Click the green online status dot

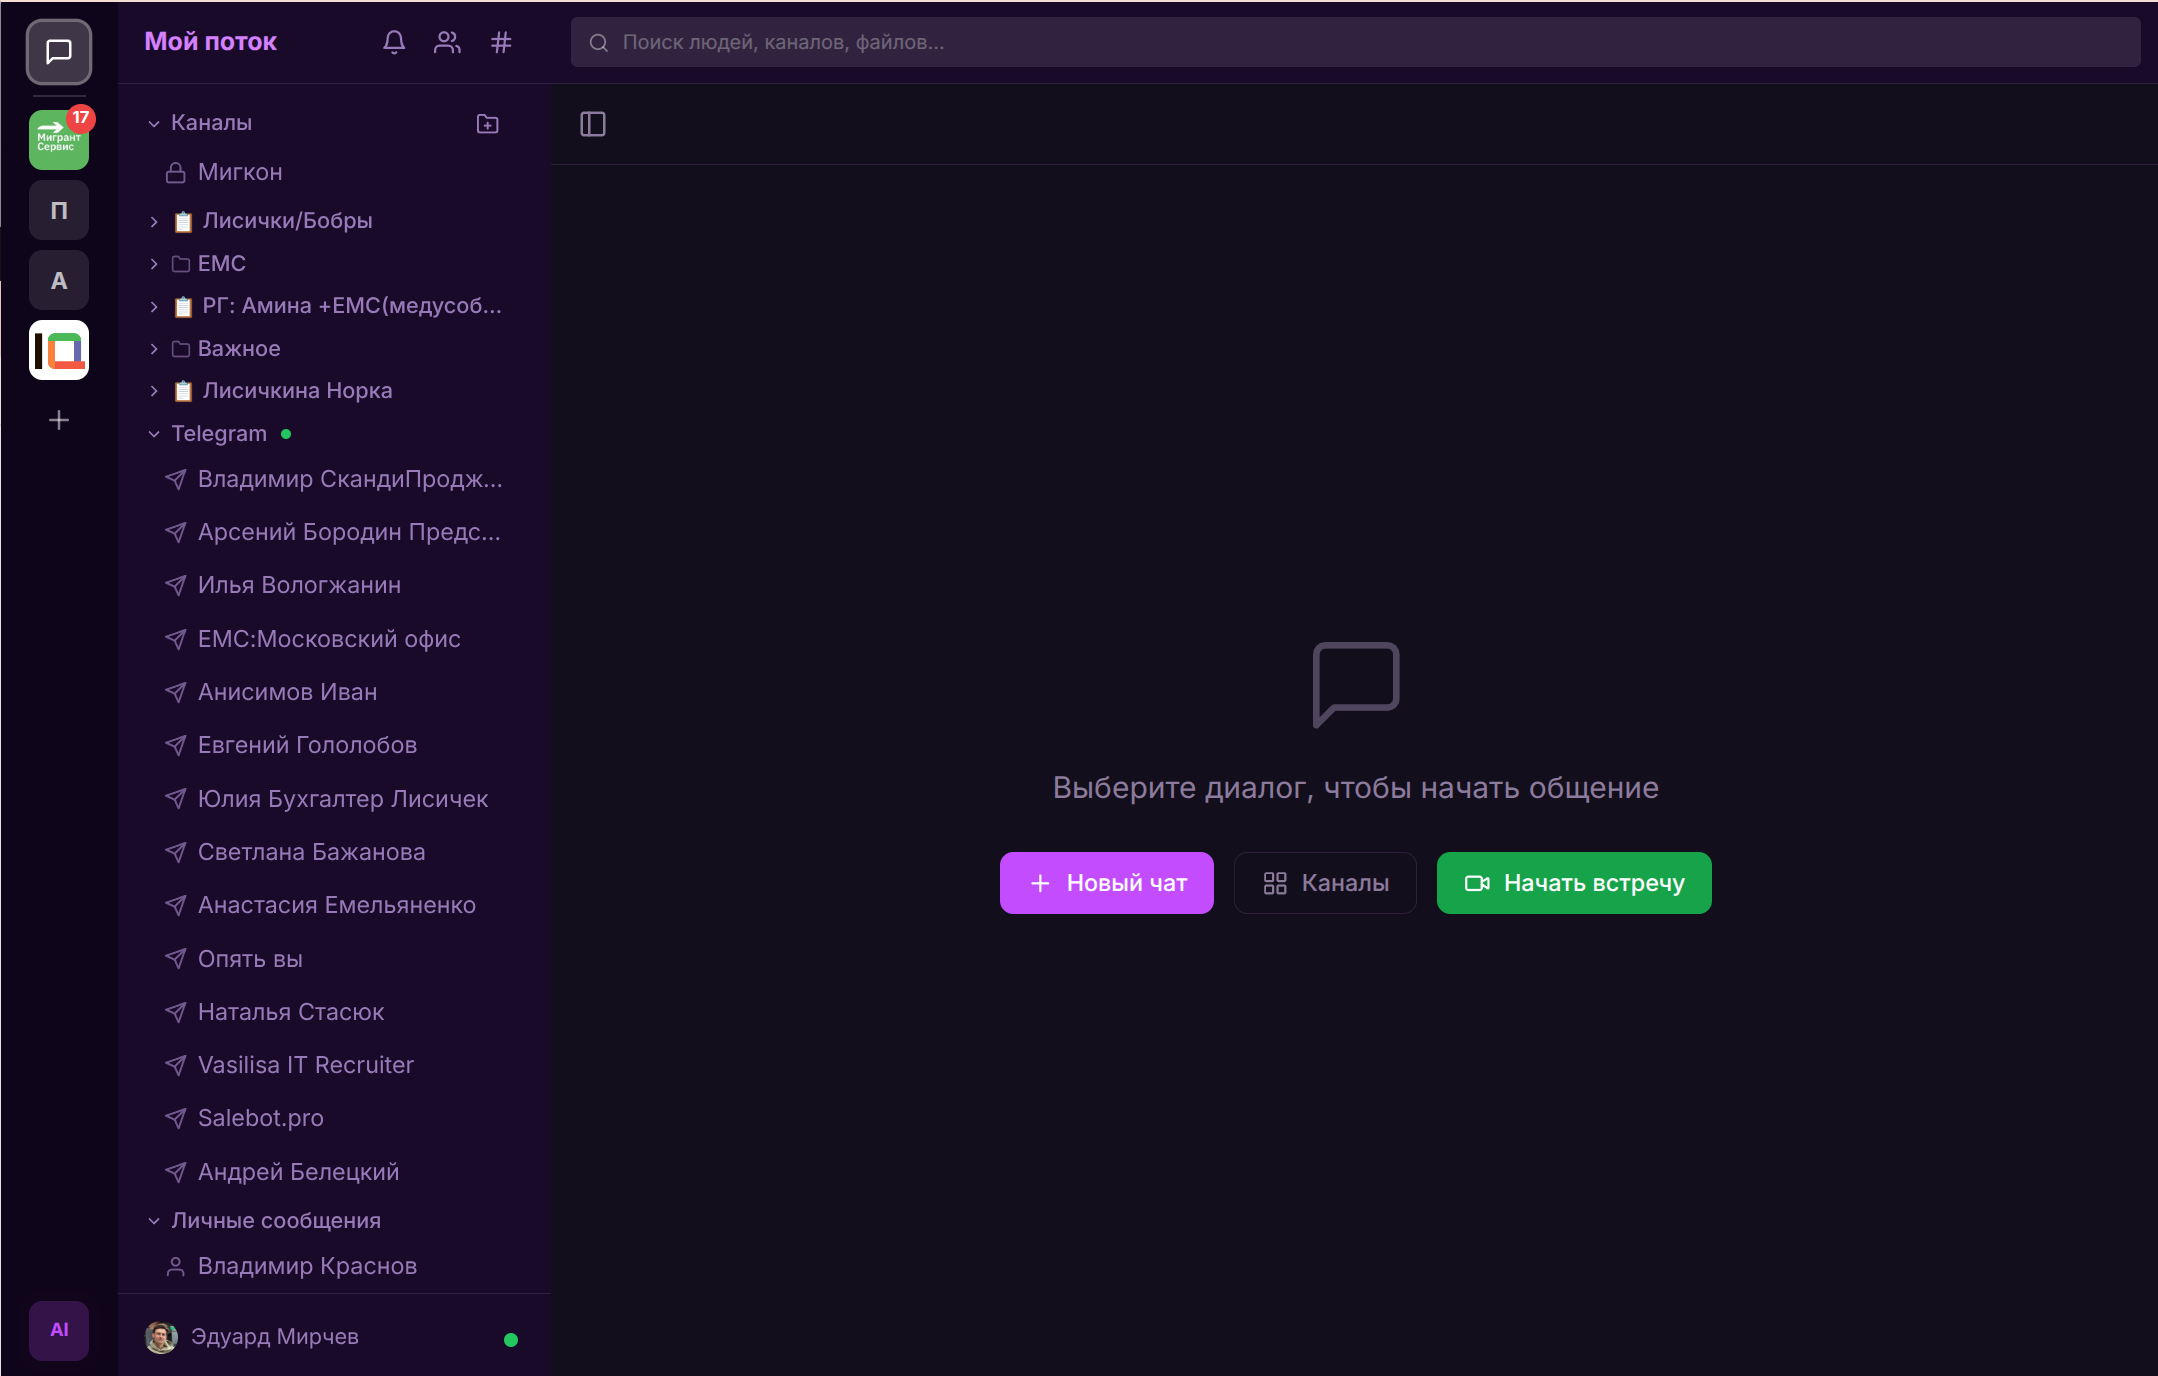pyautogui.click(x=511, y=1340)
